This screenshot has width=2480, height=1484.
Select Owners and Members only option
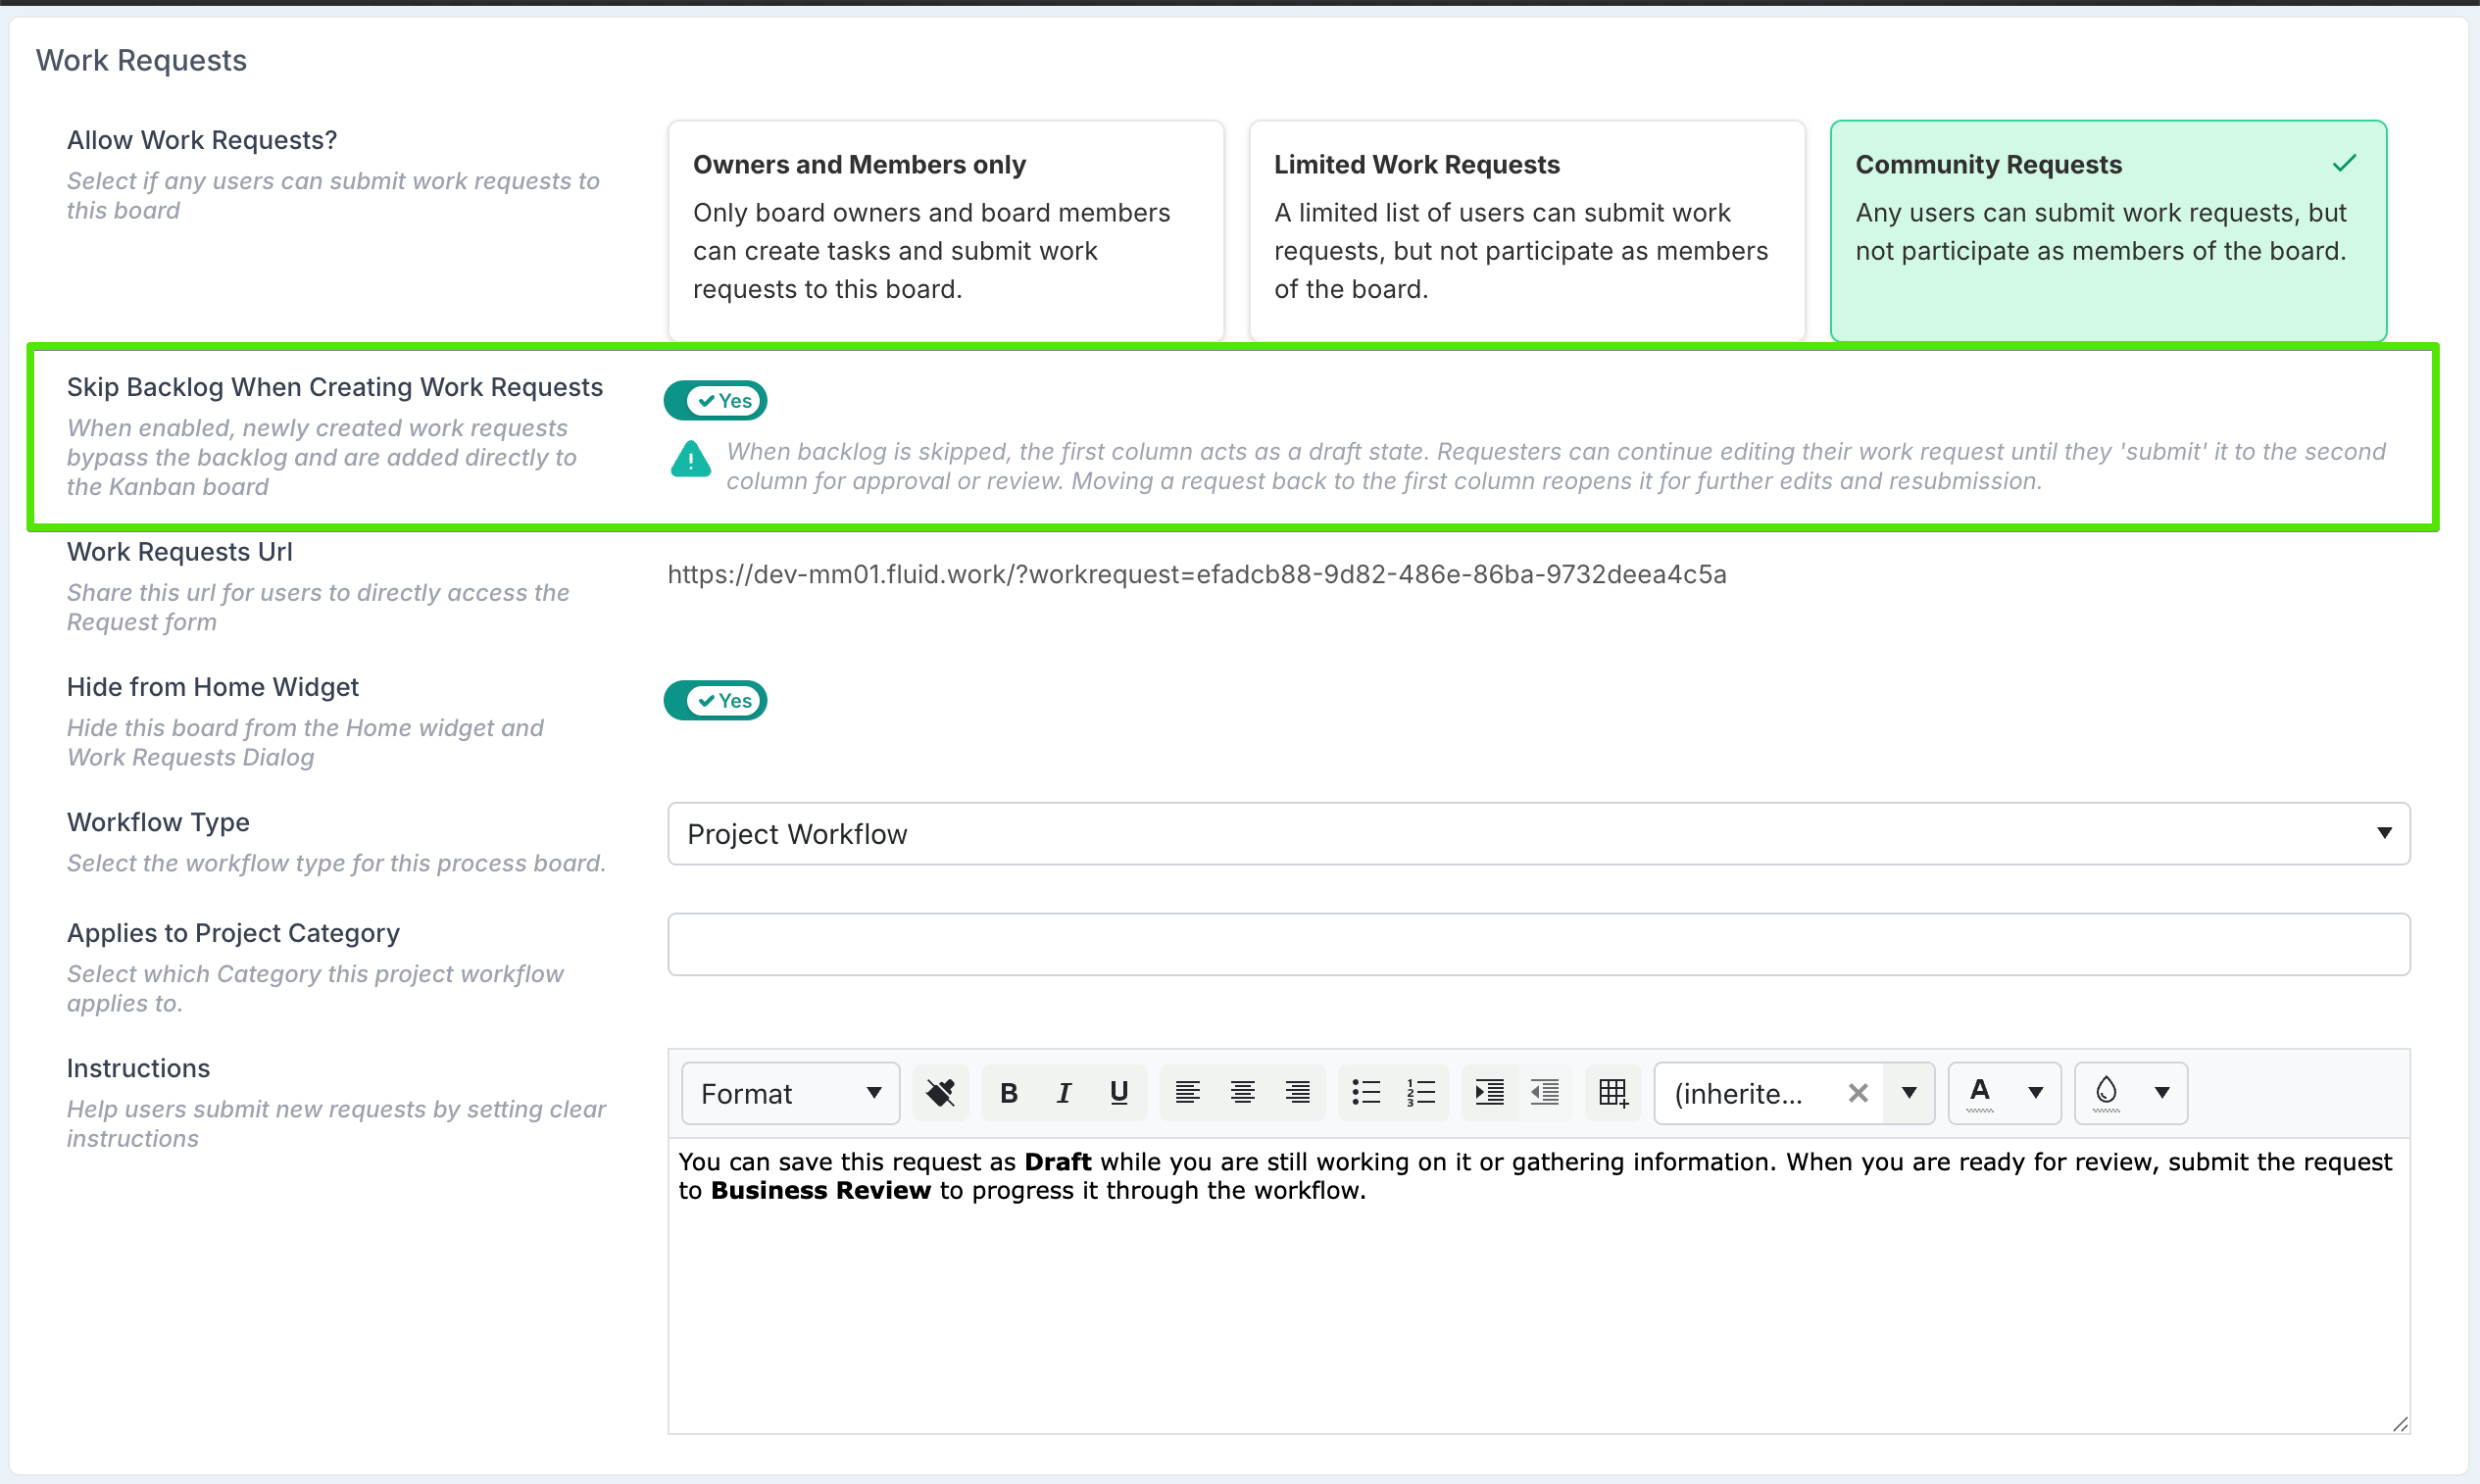(x=945, y=230)
